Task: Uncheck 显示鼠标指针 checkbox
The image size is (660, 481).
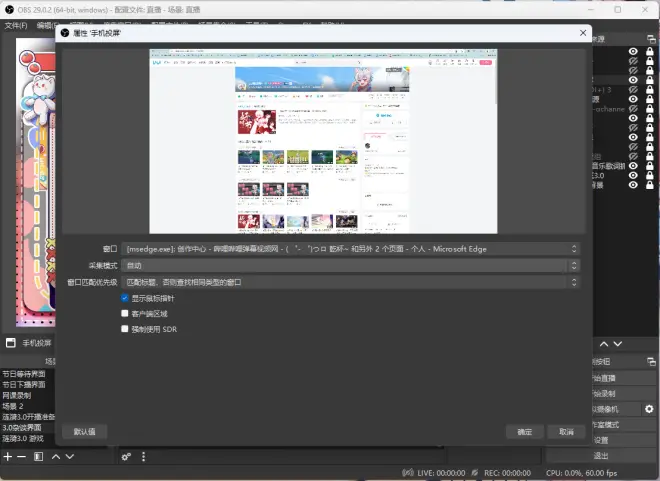Action: click(x=125, y=298)
